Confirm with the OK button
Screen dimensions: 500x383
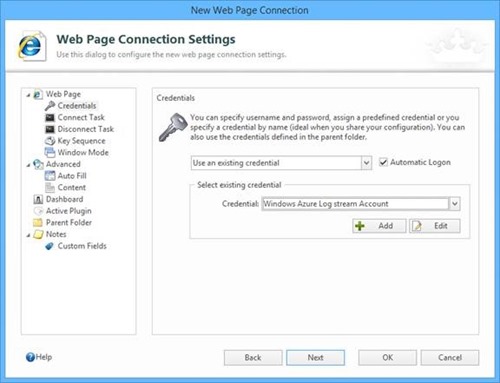387,358
